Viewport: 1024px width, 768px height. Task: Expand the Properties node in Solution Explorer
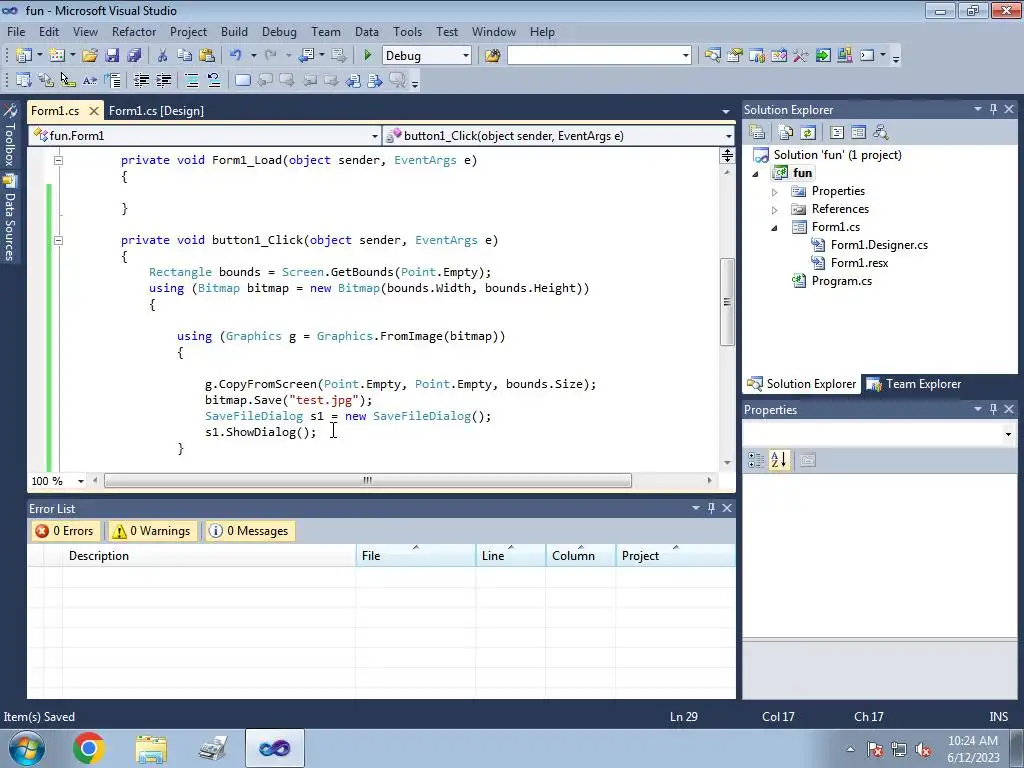pos(775,191)
